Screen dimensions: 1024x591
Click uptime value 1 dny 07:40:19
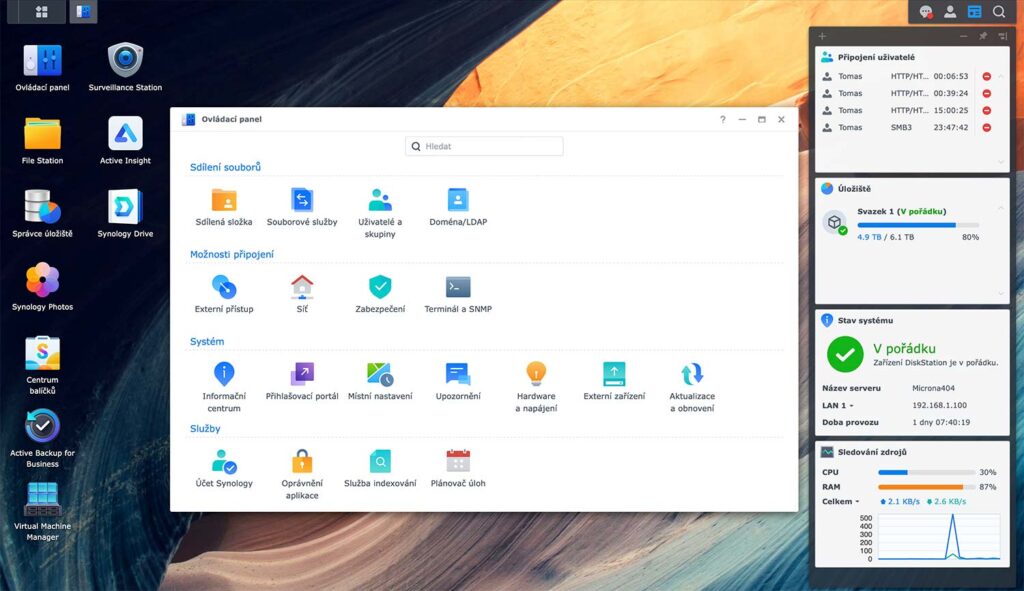pyautogui.click(x=941, y=423)
